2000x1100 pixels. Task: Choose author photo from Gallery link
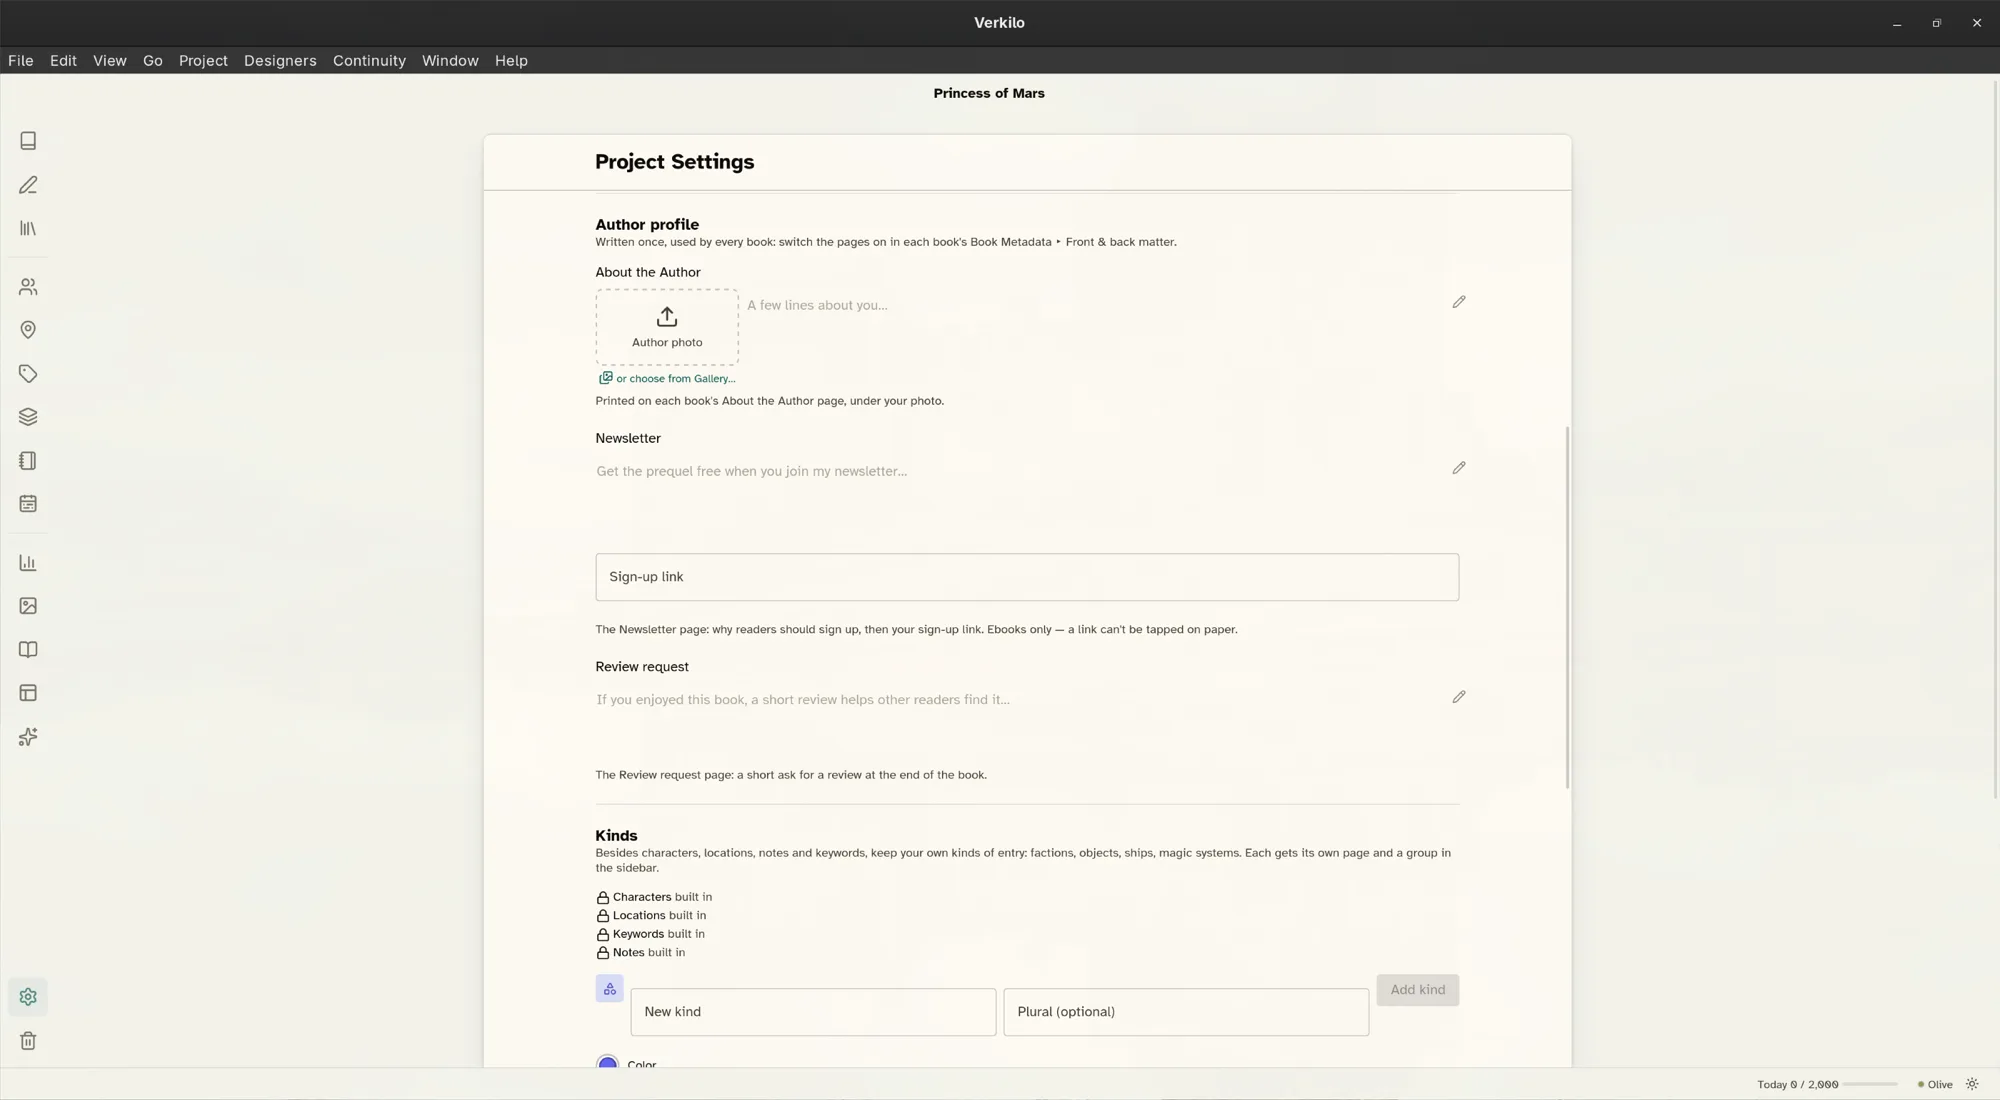click(667, 379)
